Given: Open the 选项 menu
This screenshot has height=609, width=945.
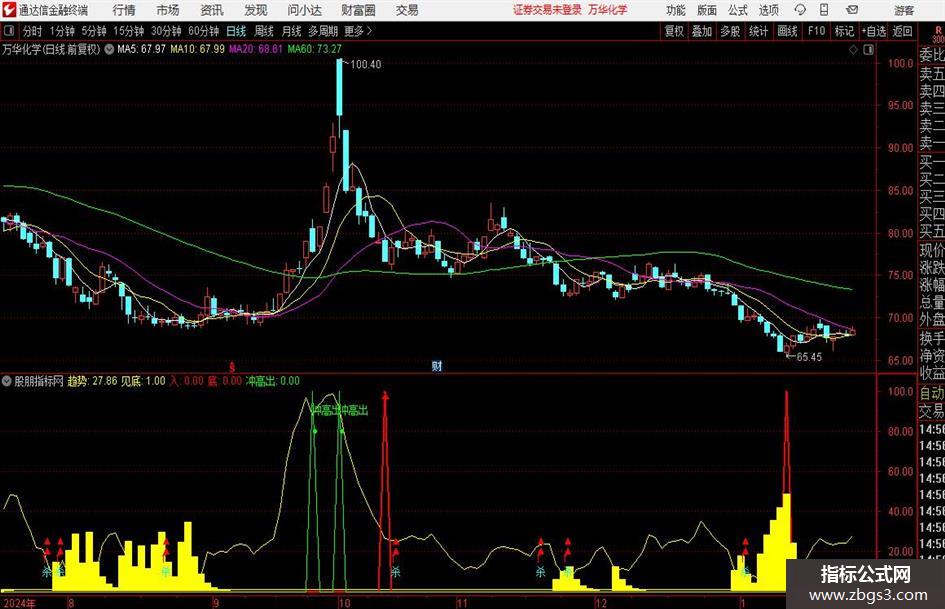Looking at the screenshot, I should point(768,10).
